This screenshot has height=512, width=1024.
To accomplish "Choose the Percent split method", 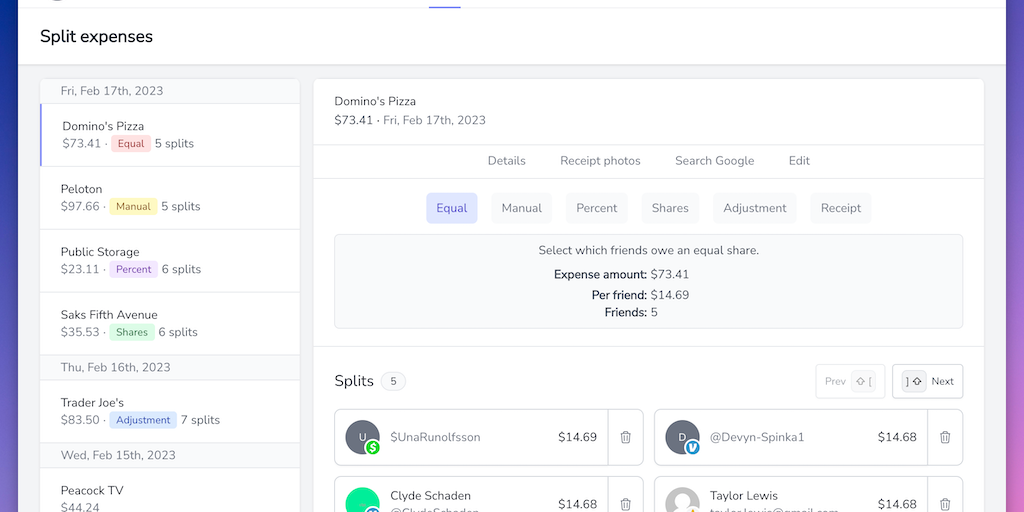I will (x=596, y=208).
